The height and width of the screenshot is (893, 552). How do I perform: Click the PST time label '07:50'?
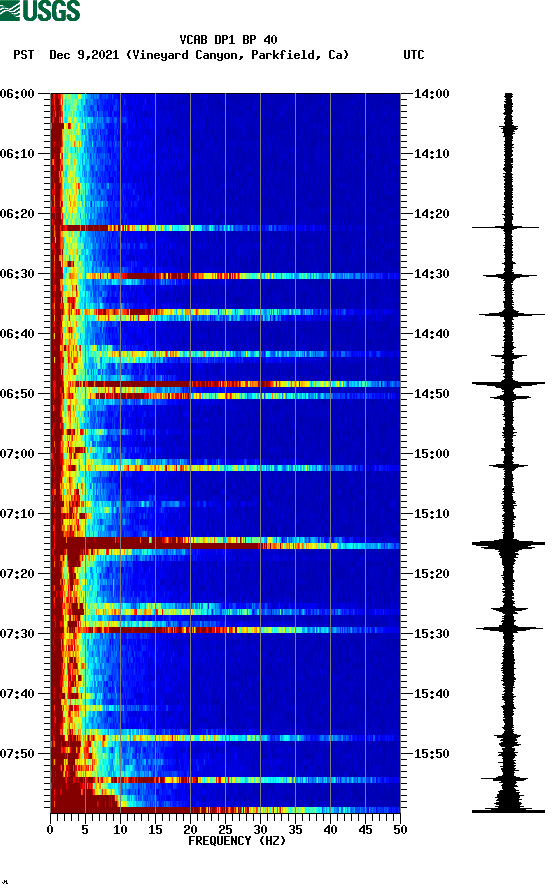[17, 754]
